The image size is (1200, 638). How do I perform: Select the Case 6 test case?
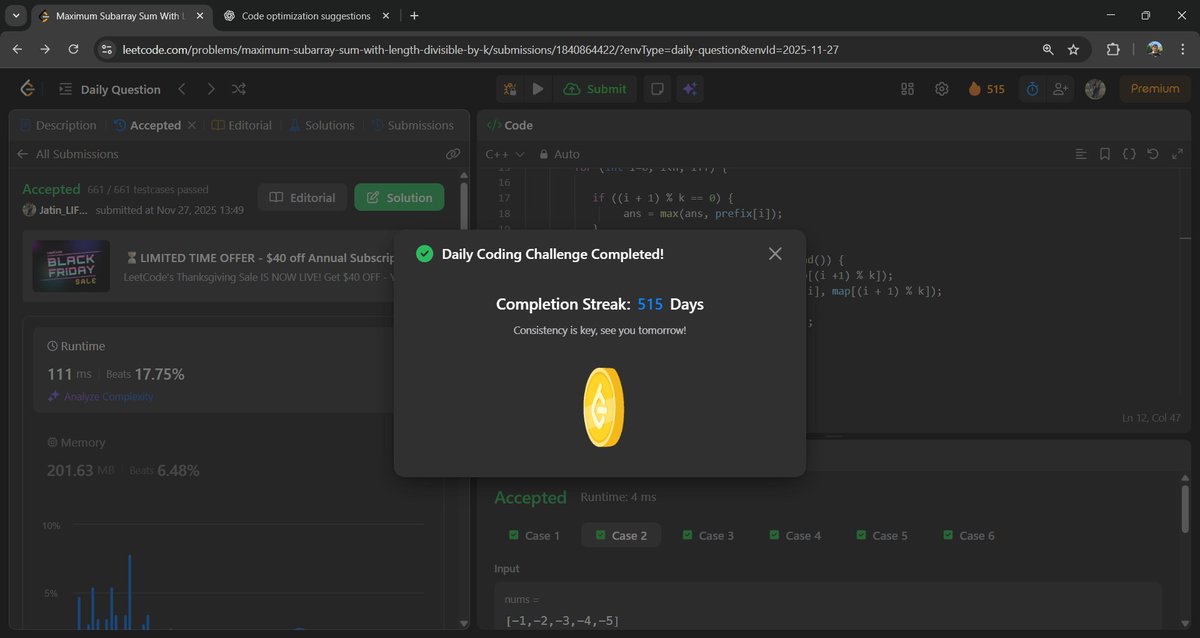[x=968, y=535]
